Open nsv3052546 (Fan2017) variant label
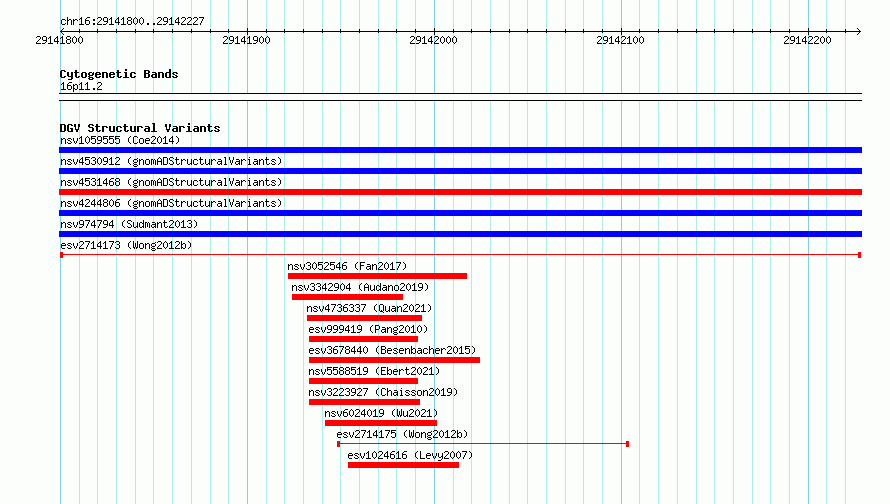Viewport: 890px width, 504px height. (x=347, y=266)
